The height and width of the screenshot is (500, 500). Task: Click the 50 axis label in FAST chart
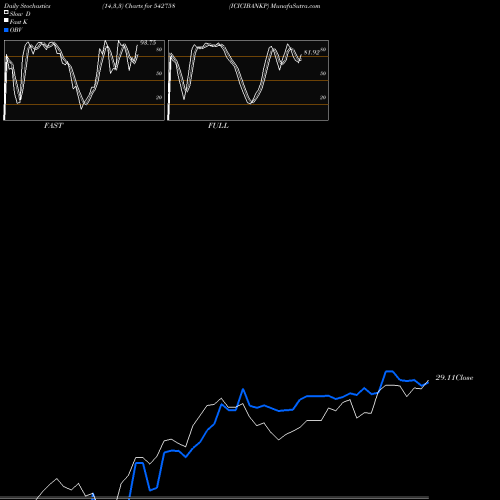click(159, 73)
